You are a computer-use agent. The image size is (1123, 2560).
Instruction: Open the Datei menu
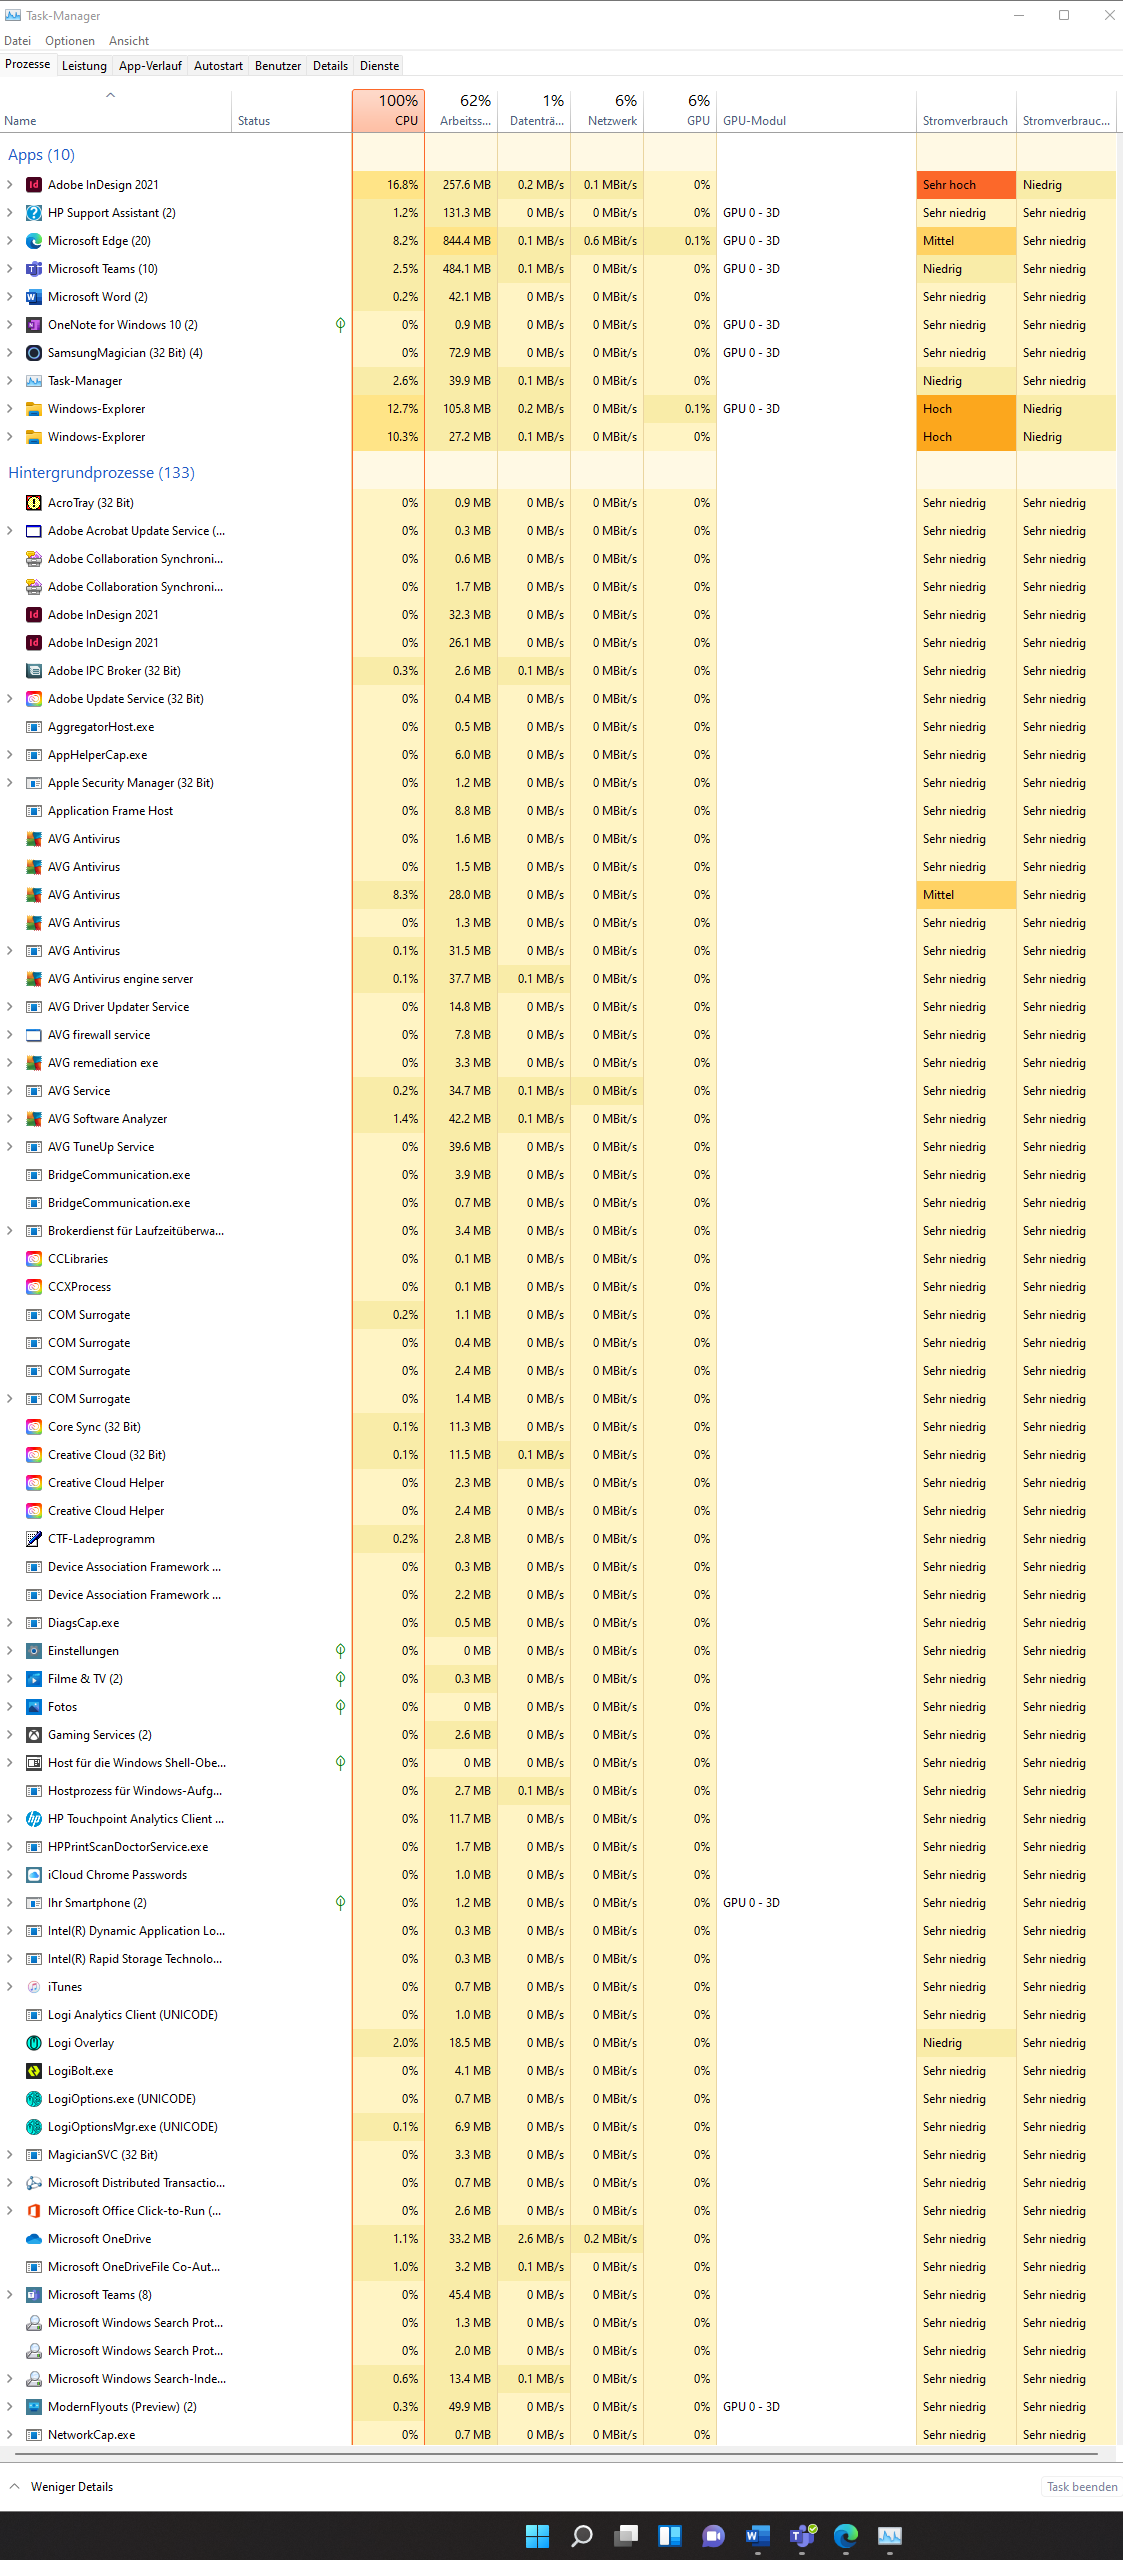[x=18, y=41]
